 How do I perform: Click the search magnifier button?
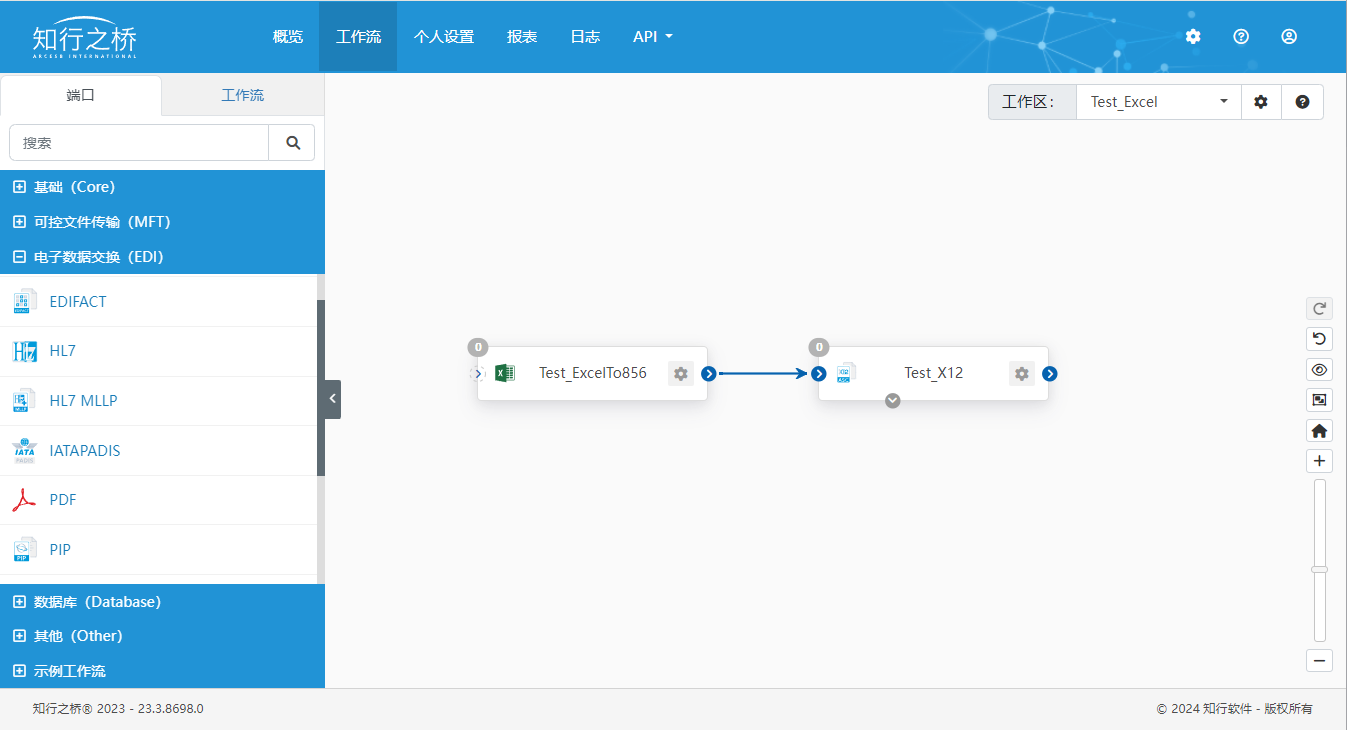coord(292,143)
